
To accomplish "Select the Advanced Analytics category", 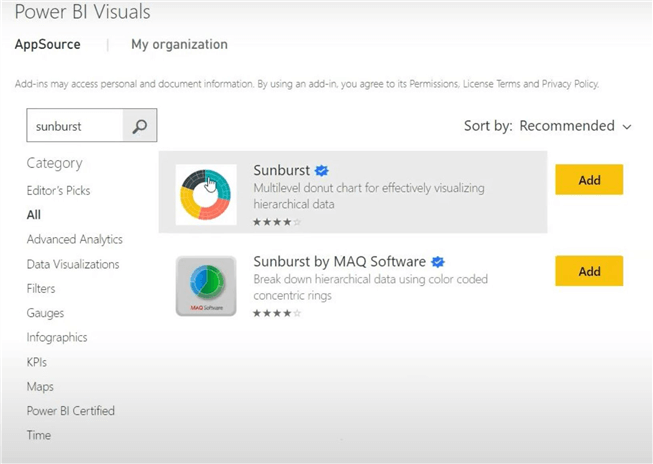I will [x=75, y=239].
